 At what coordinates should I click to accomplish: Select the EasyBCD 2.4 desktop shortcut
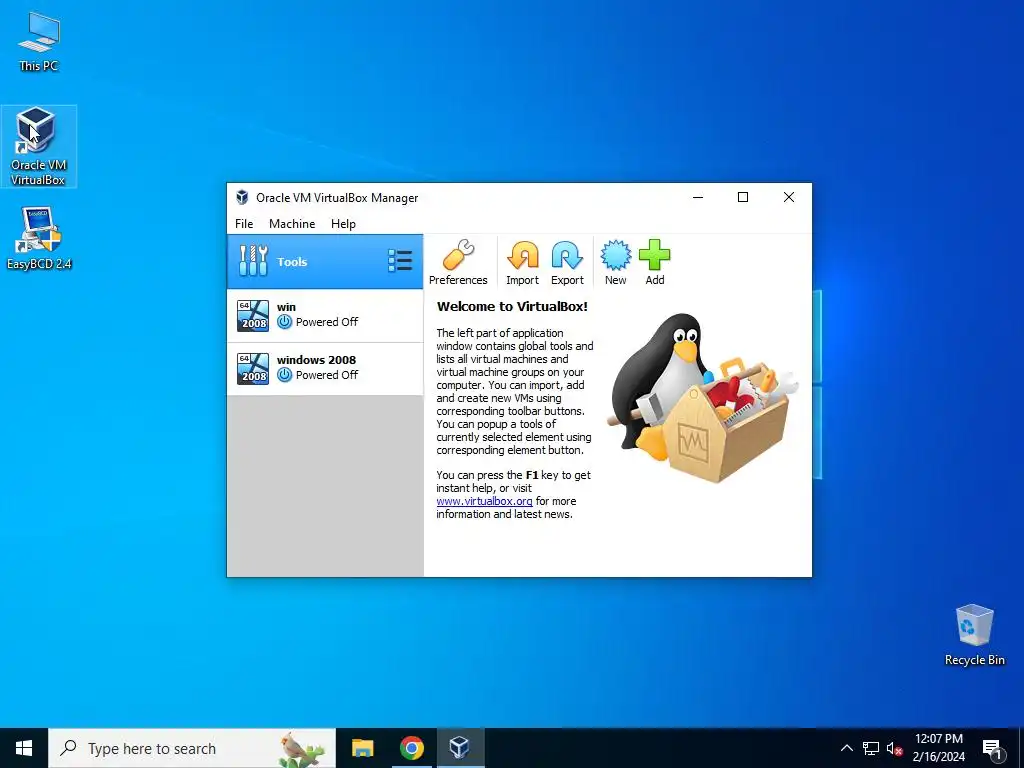click(39, 238)
